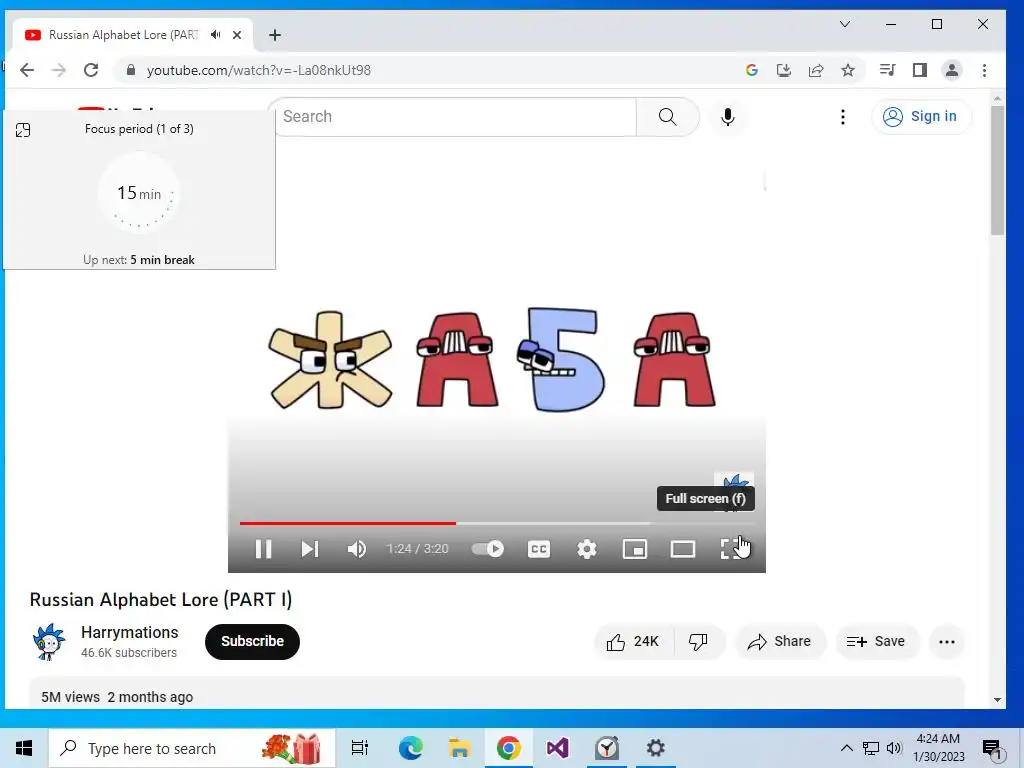The image size is (1024, 768).
Task: Open more actions ellipsis under video
Action: pos(946,642)
